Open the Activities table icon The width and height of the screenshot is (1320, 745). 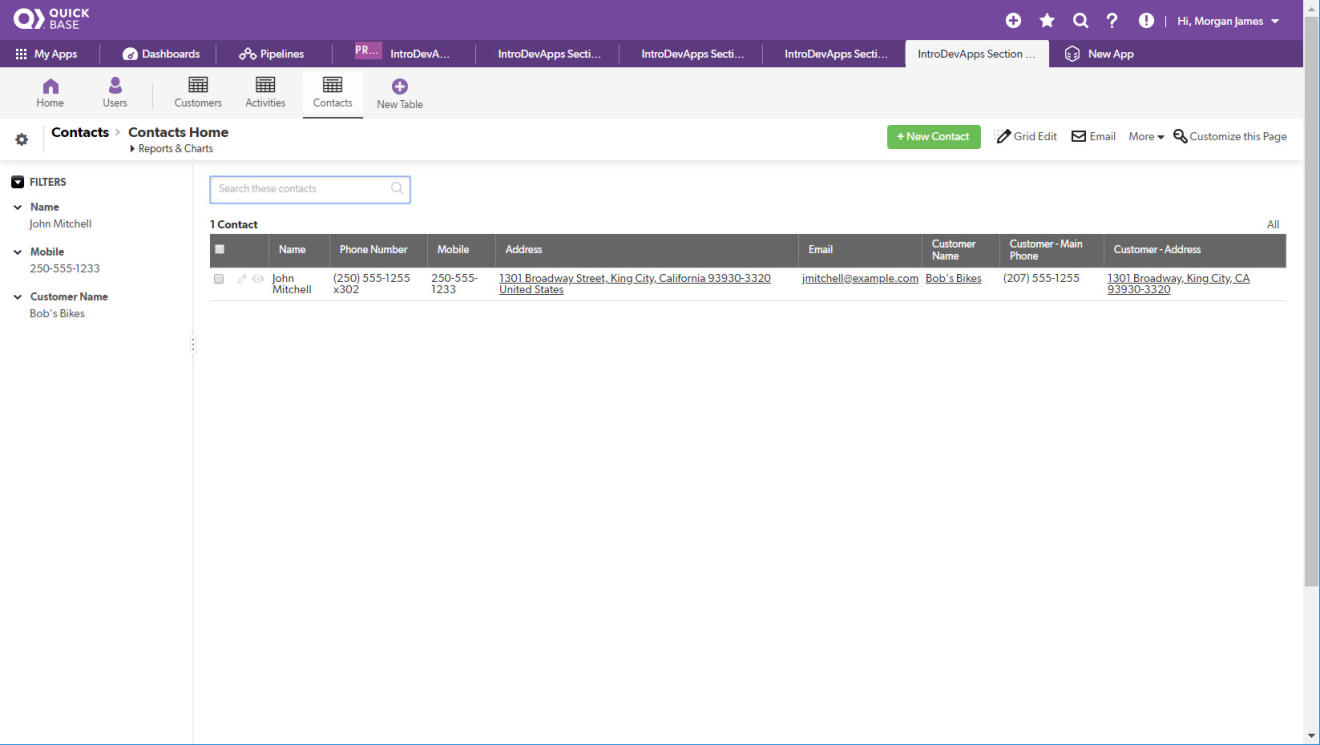click(265, 86)
